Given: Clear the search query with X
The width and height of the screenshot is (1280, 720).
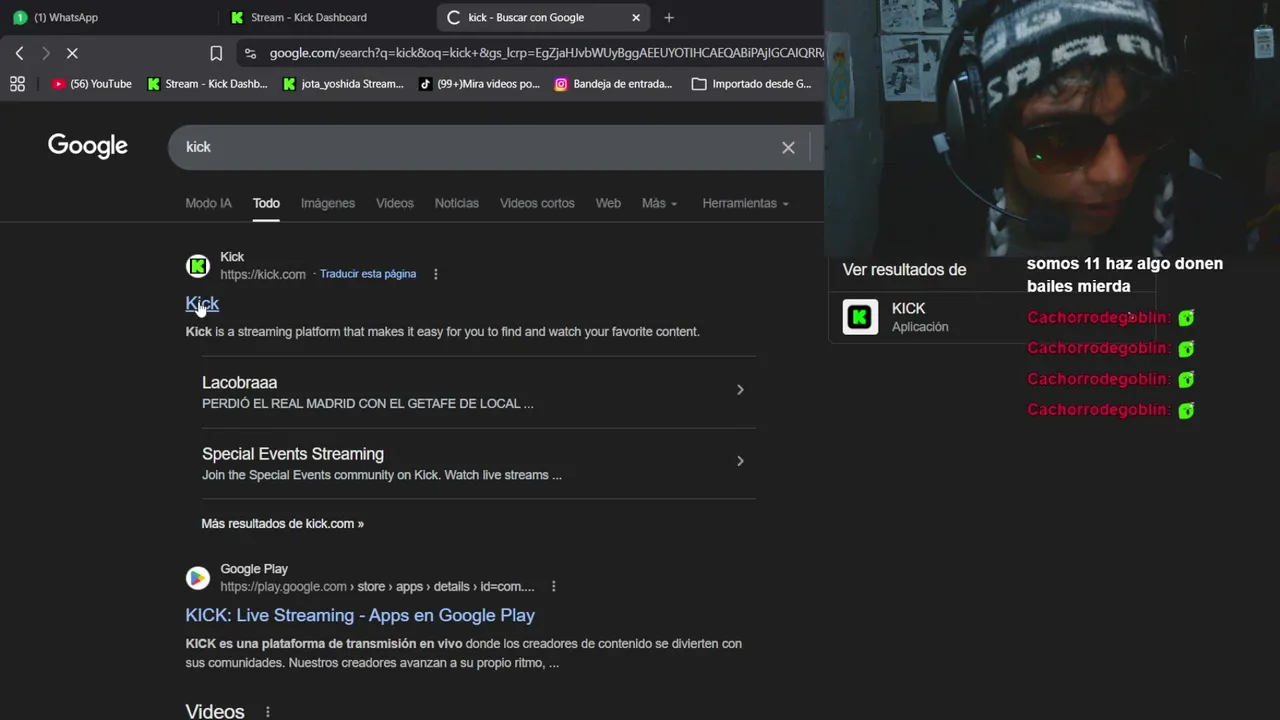Looking at the screenshot, I should [x=788, y=147].
